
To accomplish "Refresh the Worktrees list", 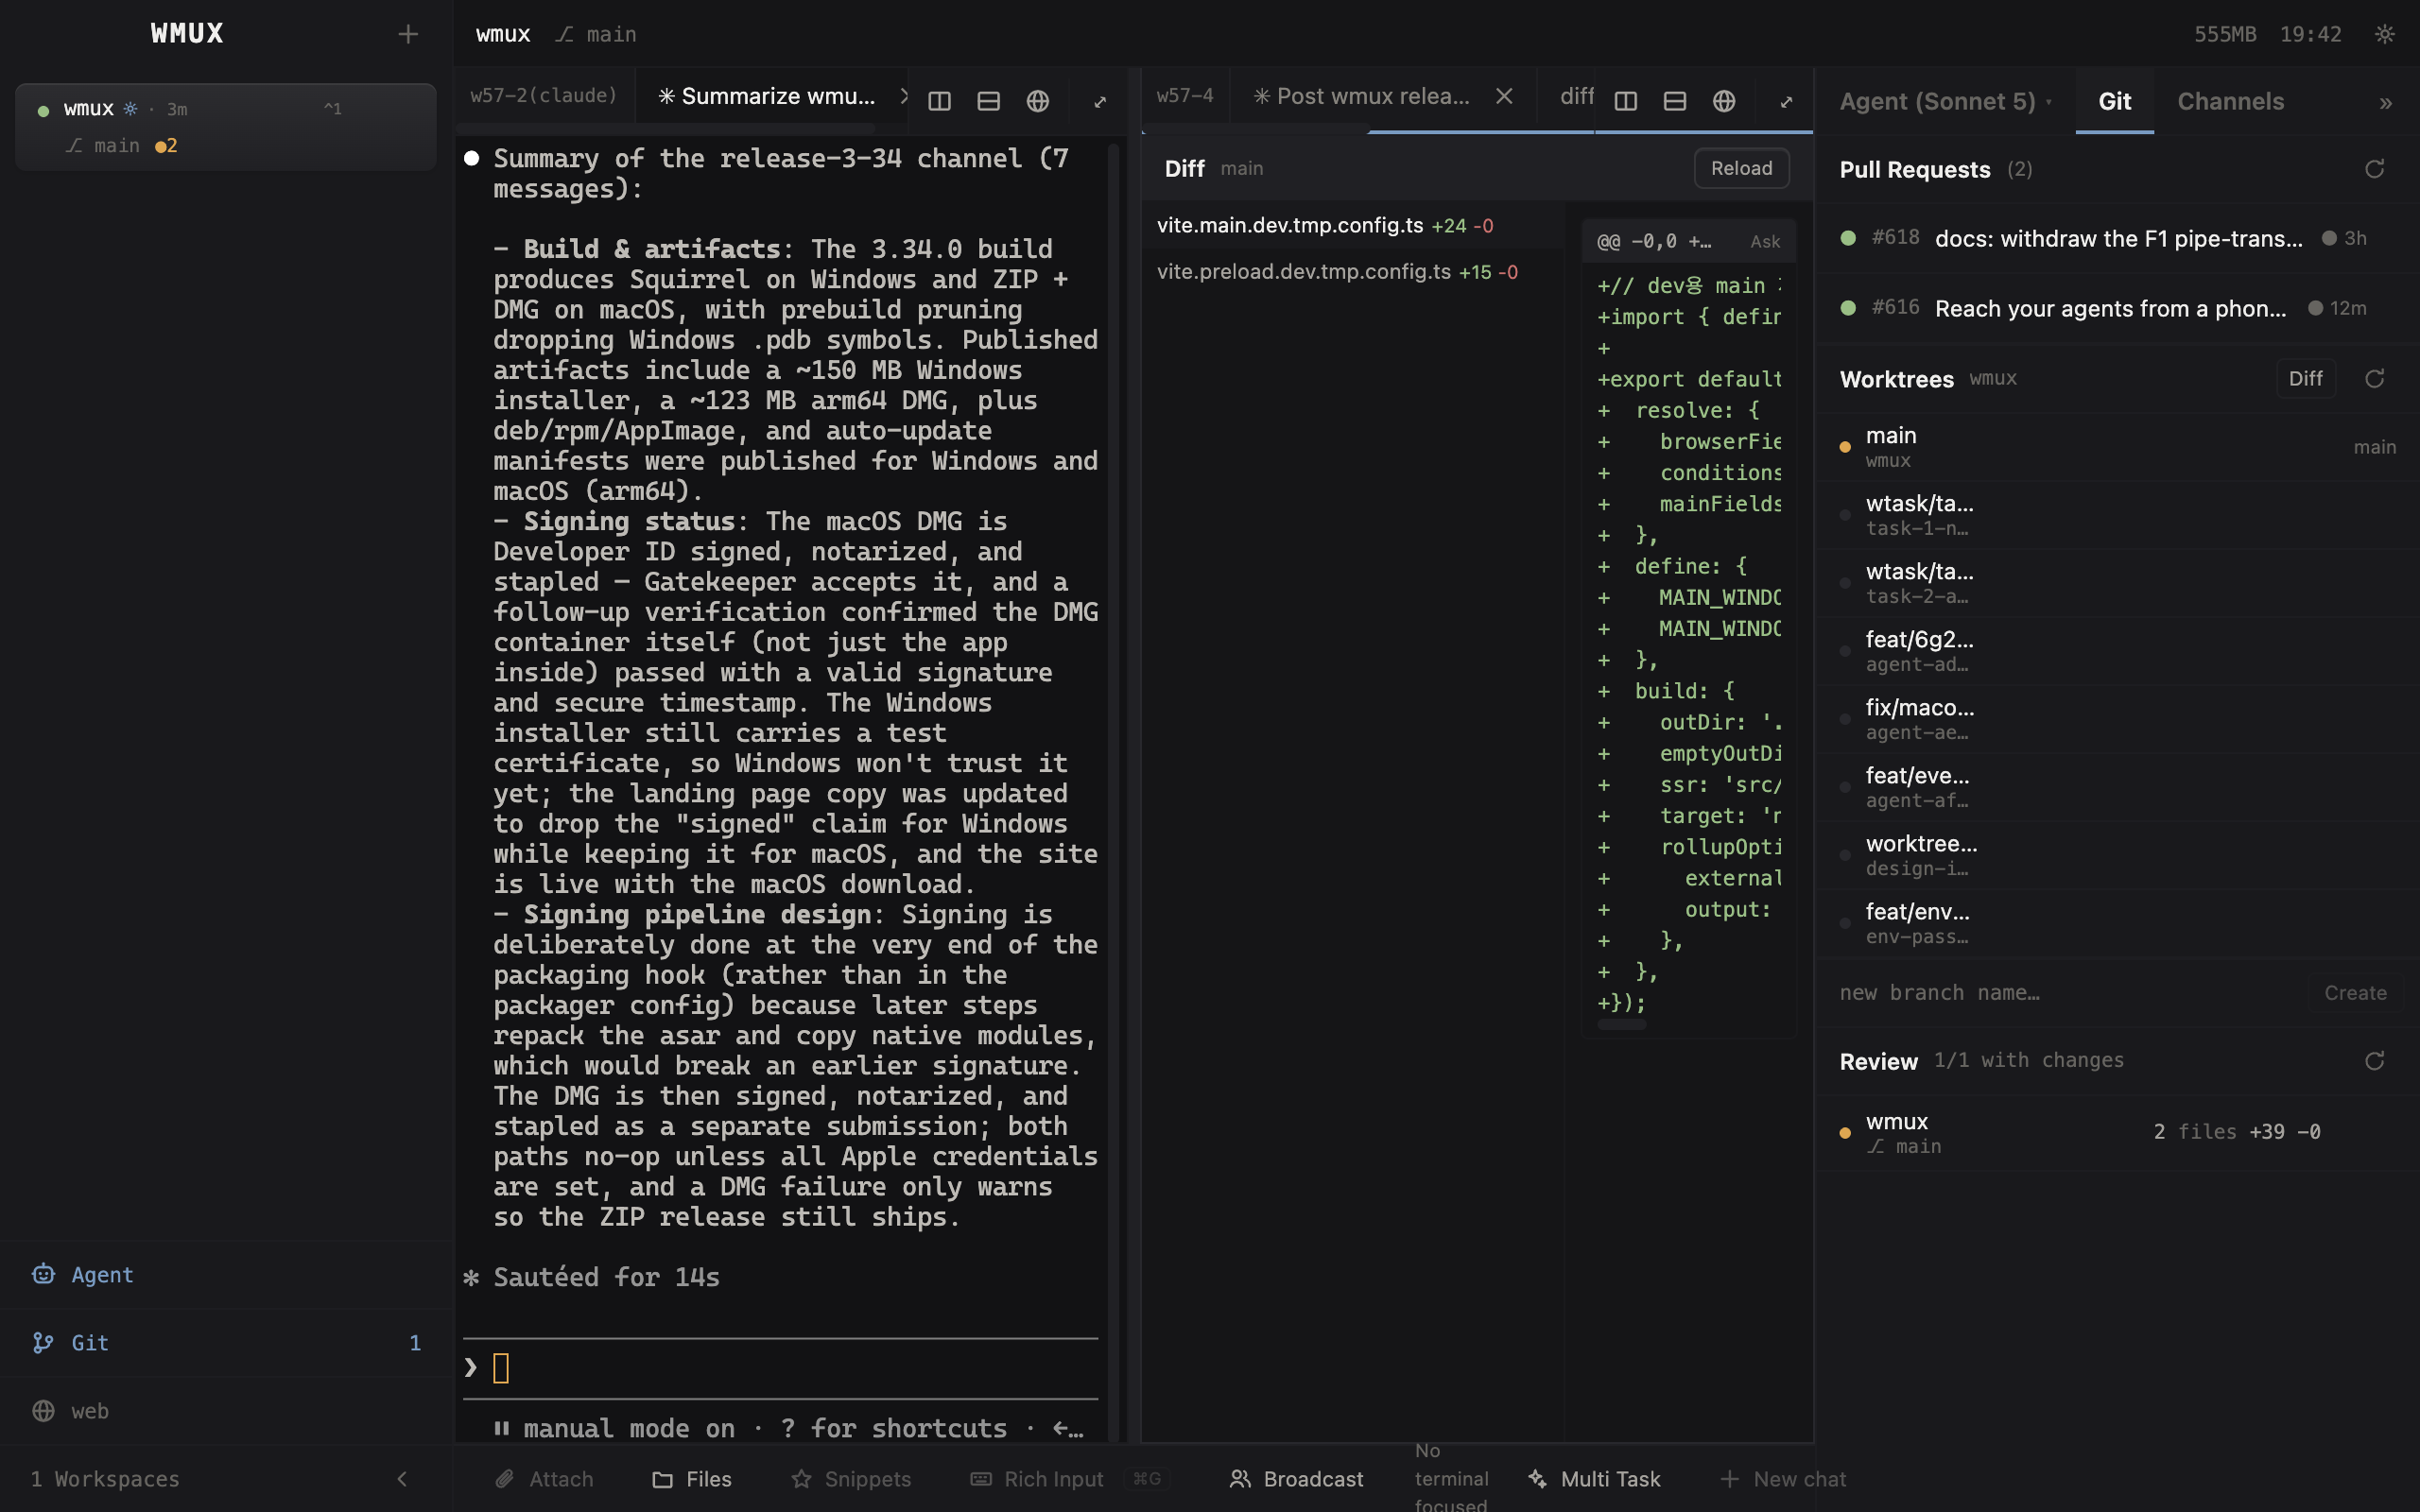I will click(2375, 379).
